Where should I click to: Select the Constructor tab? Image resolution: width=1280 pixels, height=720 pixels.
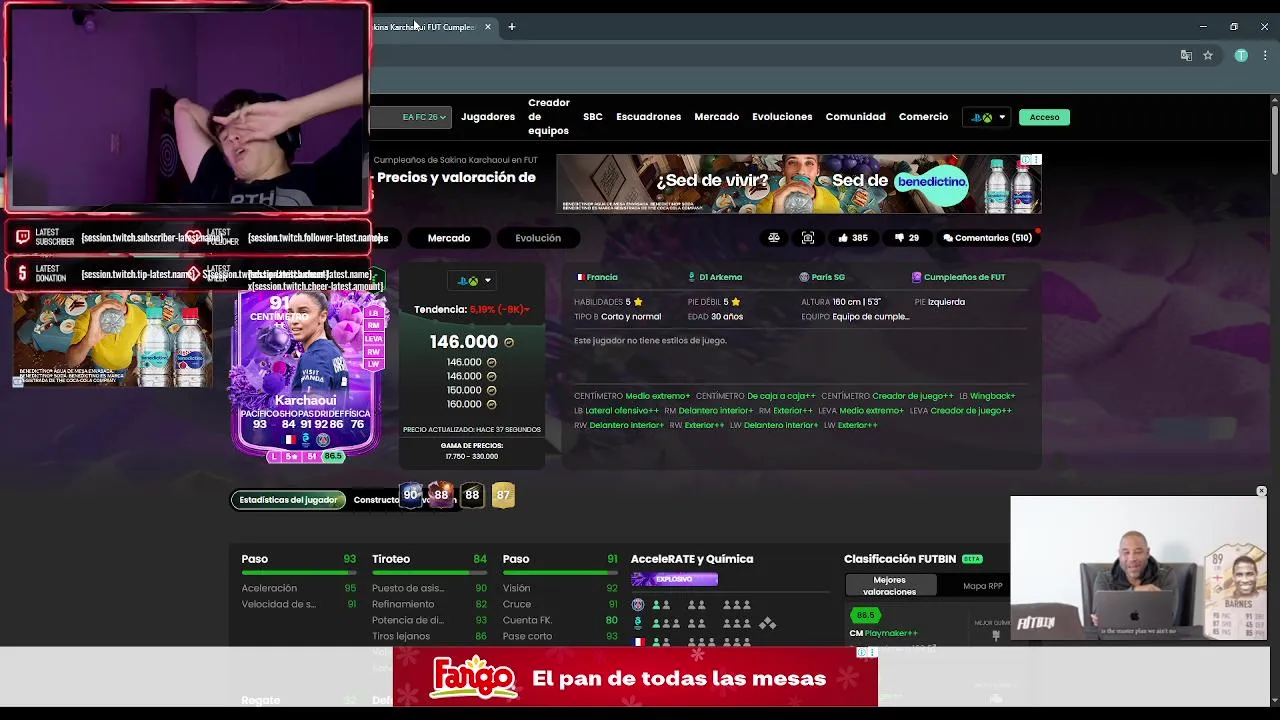[x=376, y=500]
